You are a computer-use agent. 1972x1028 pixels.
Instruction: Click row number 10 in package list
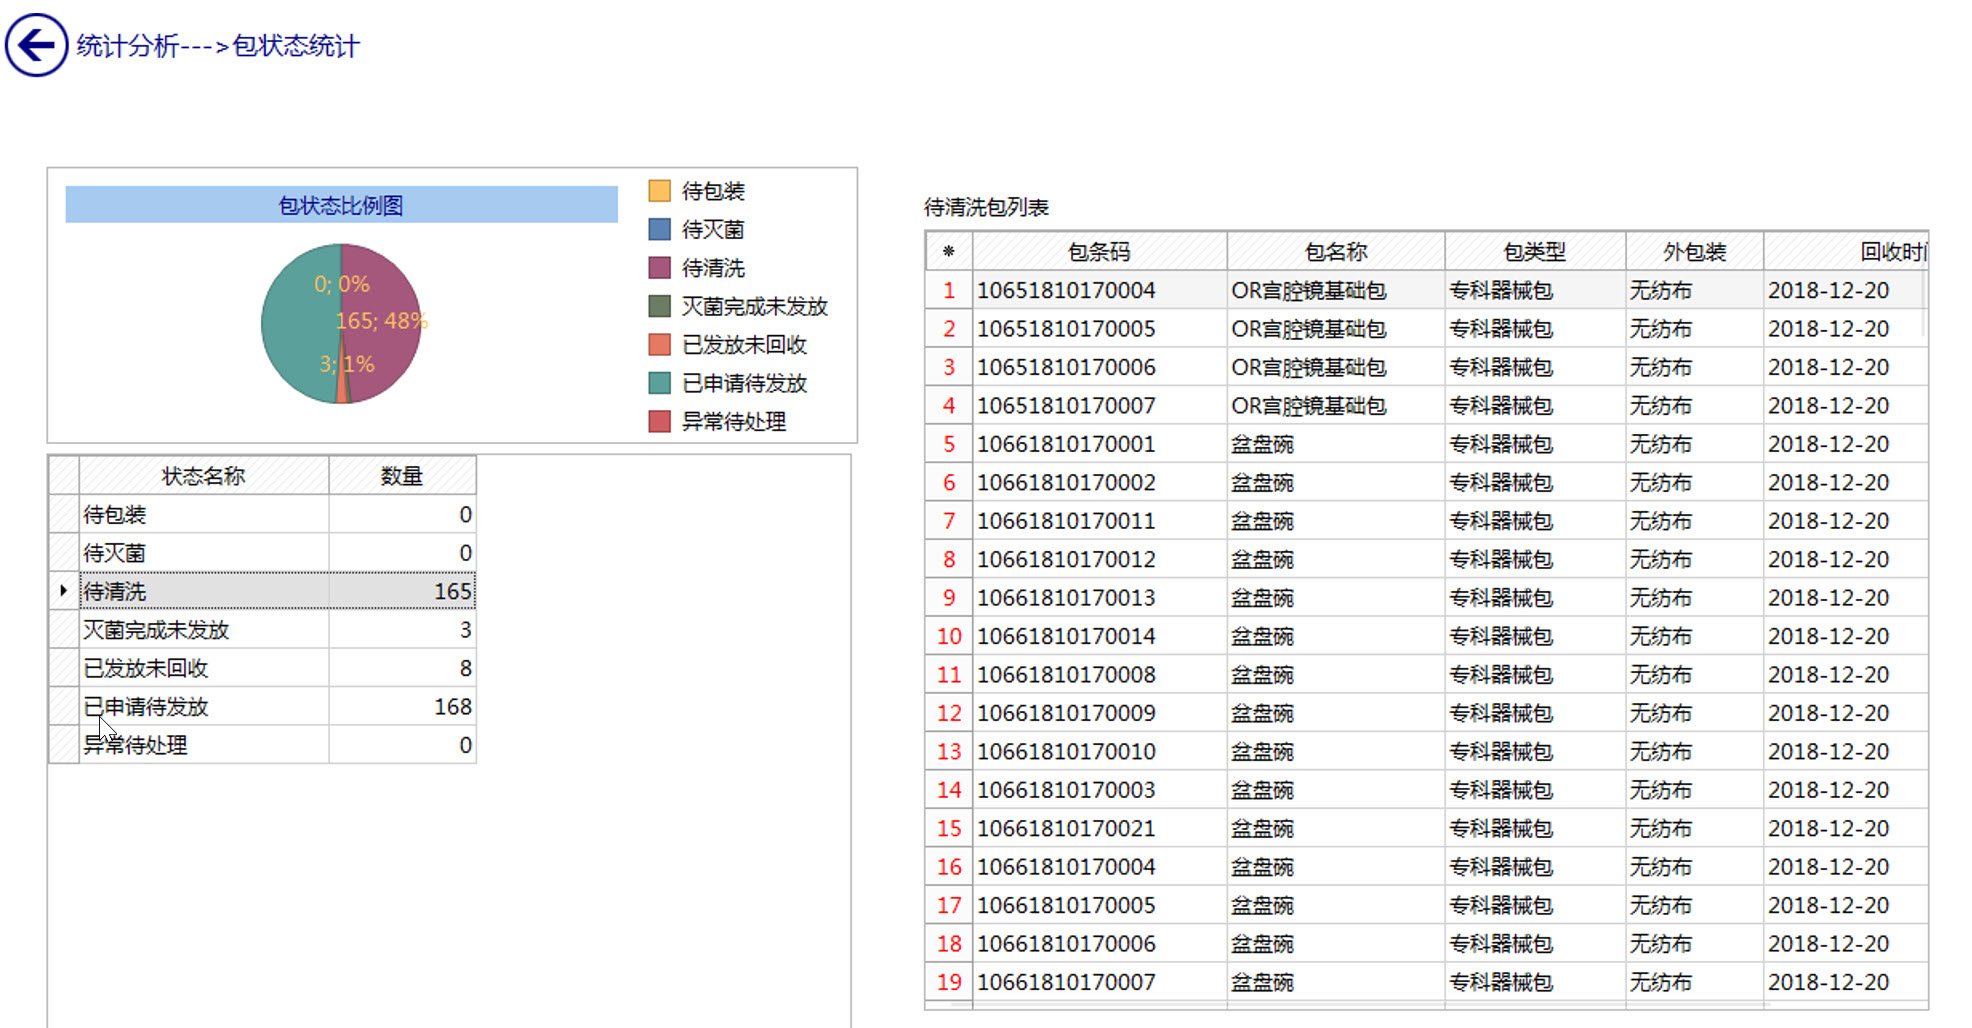(948, 636)
